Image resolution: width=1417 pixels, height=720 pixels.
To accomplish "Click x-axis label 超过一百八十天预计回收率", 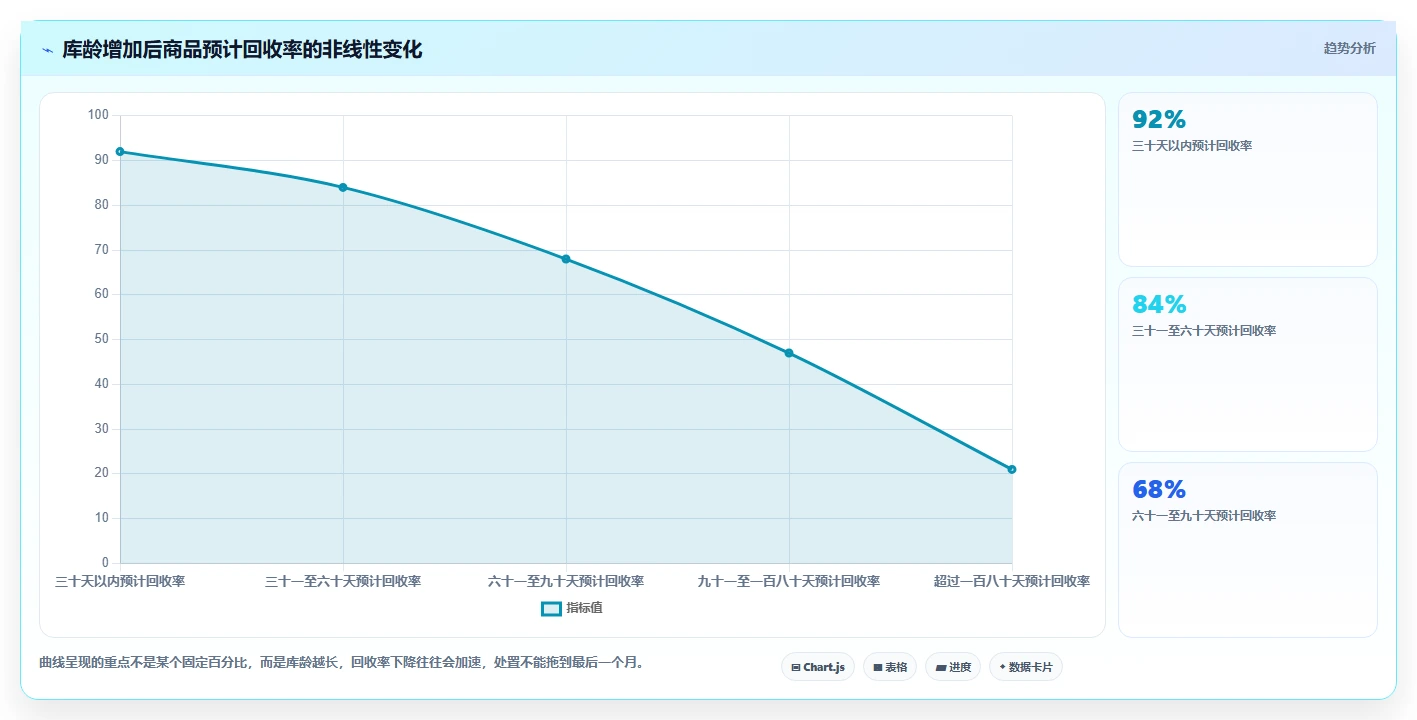I will (1012, 581).
